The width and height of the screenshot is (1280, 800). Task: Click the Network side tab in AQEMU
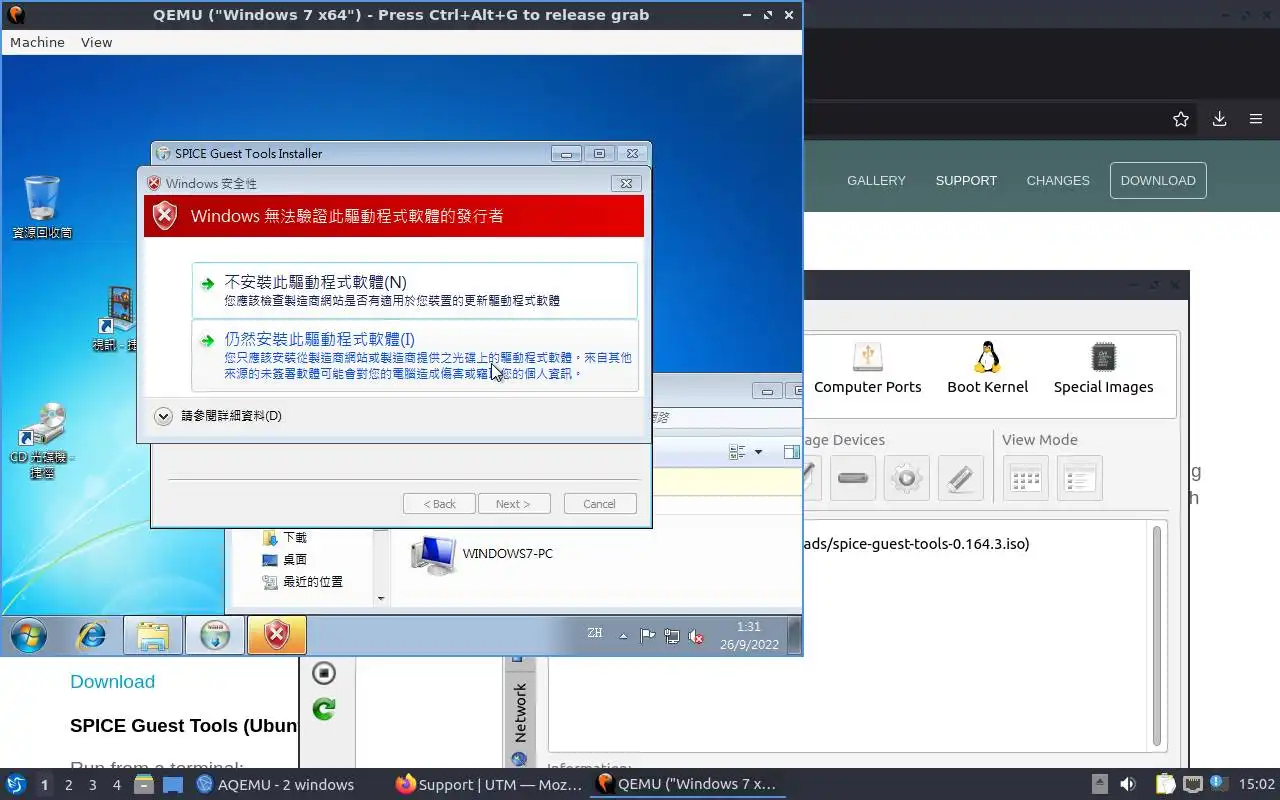[520, 712]
